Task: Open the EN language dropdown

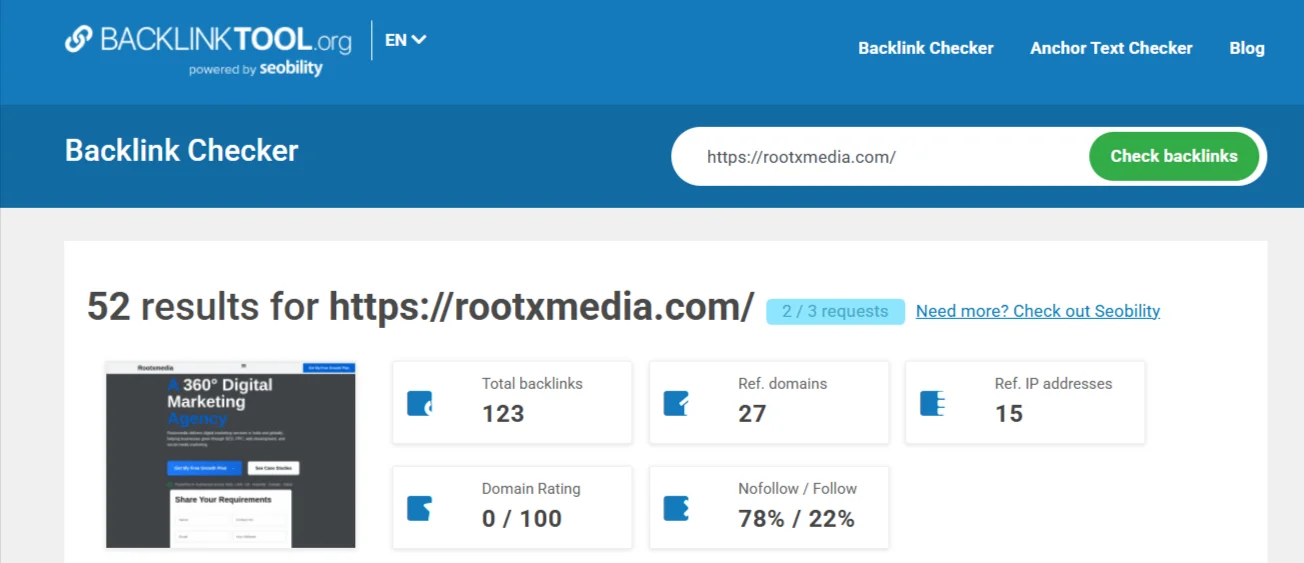Action: click(406, 40)
